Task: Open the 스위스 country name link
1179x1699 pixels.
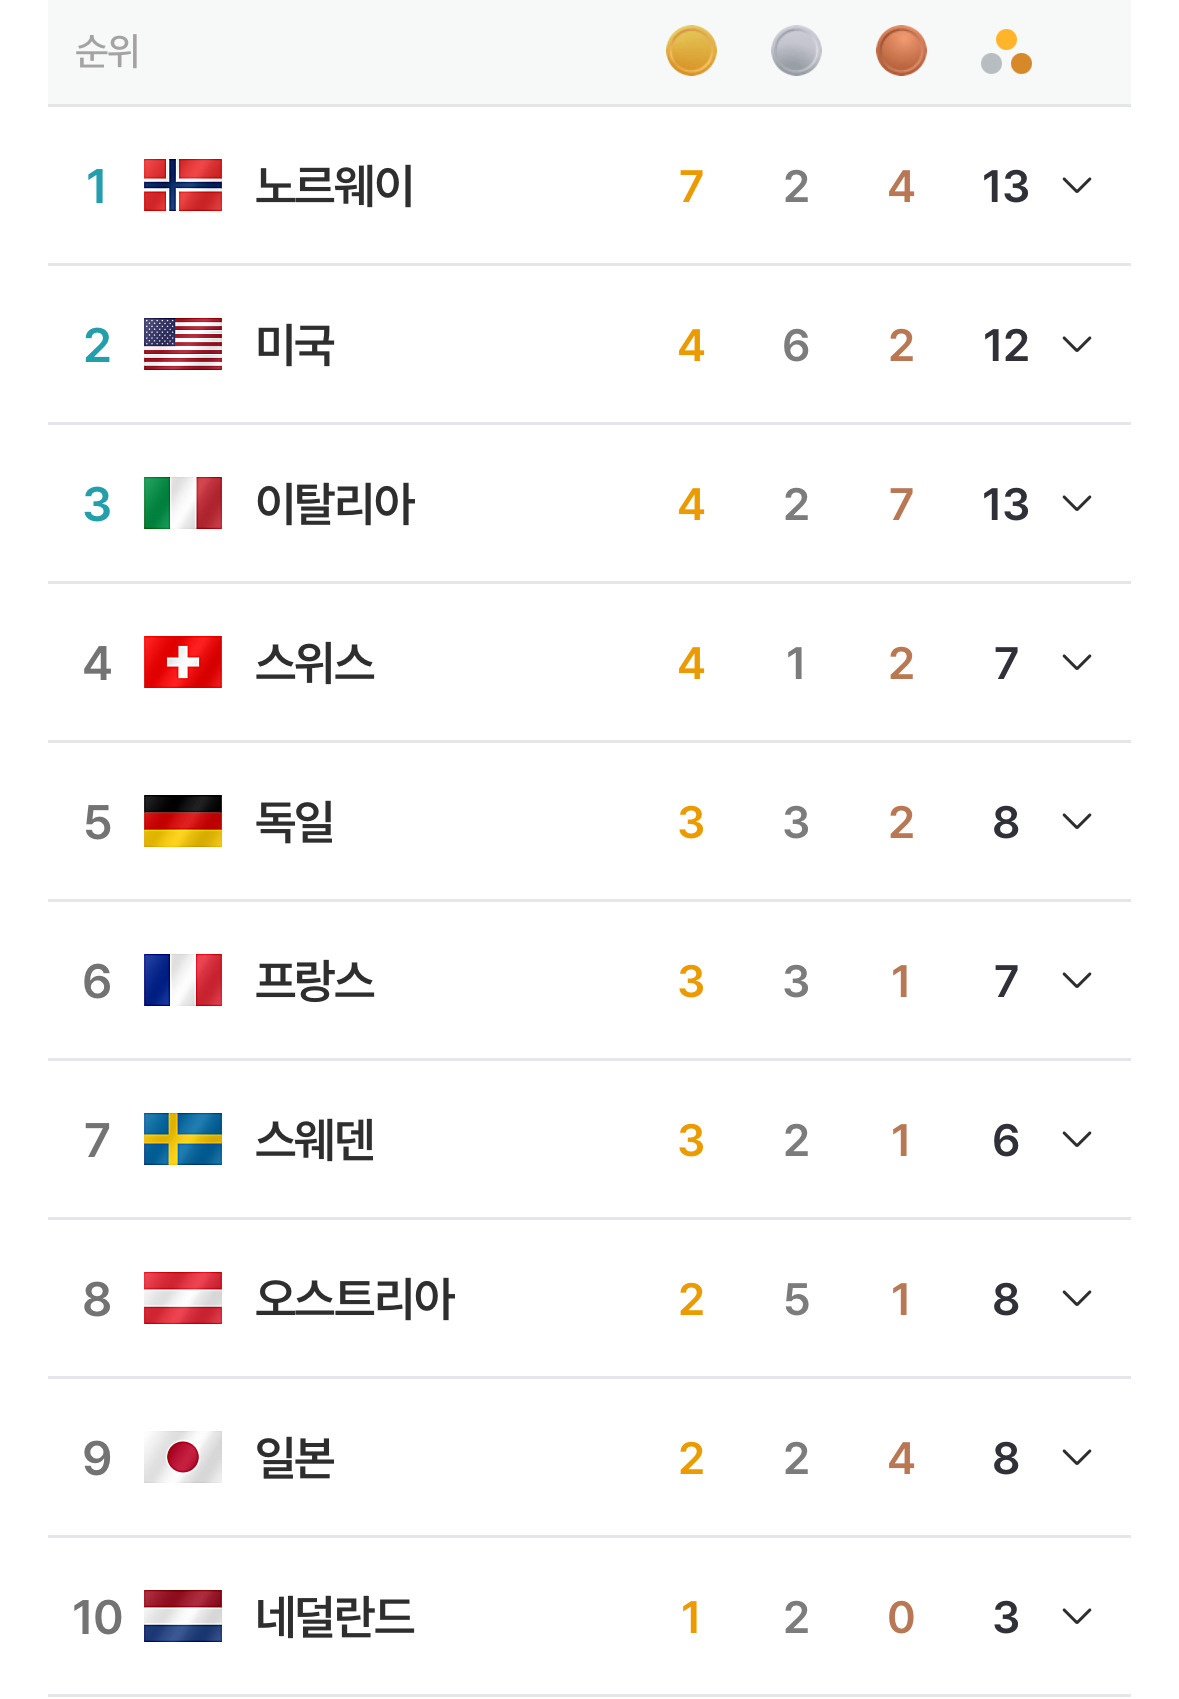Action: click(x=314, y=663)
